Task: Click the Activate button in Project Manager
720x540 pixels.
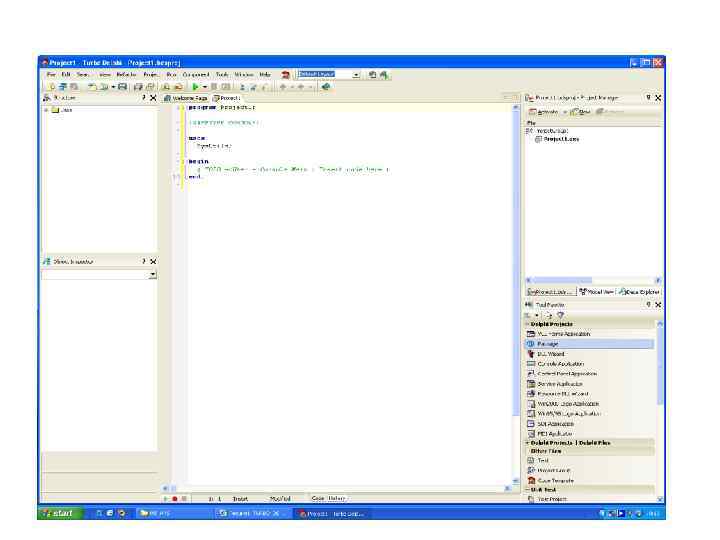Action: coord(544,112)
